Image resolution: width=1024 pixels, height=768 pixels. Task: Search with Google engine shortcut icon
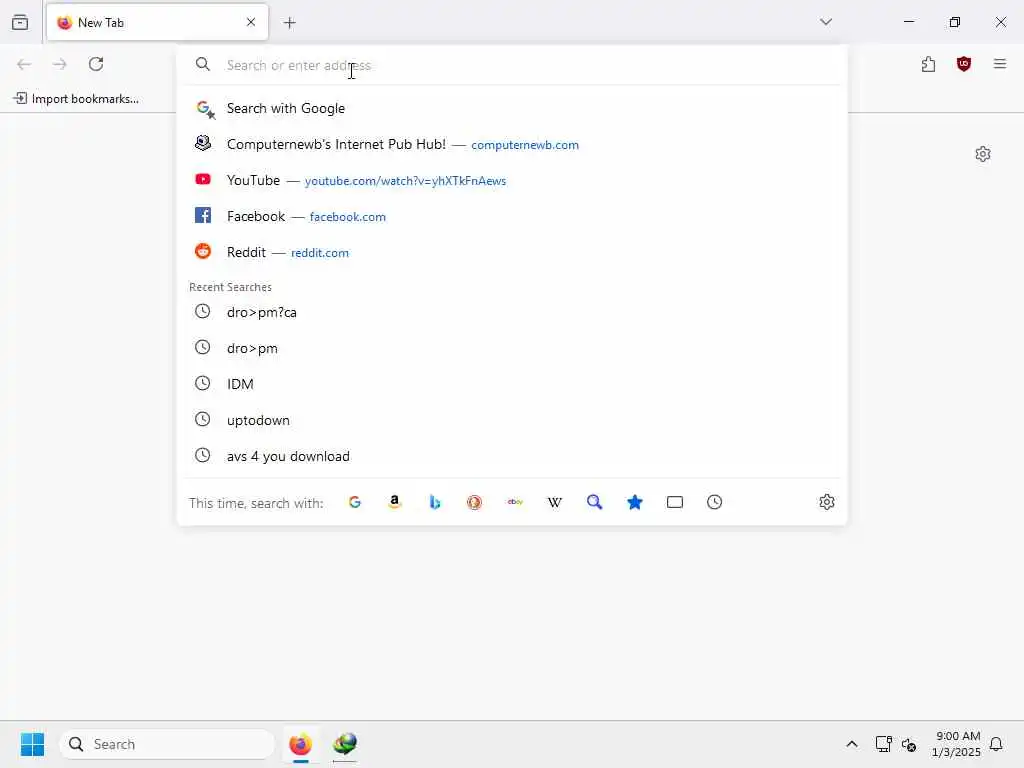(355, 502)
